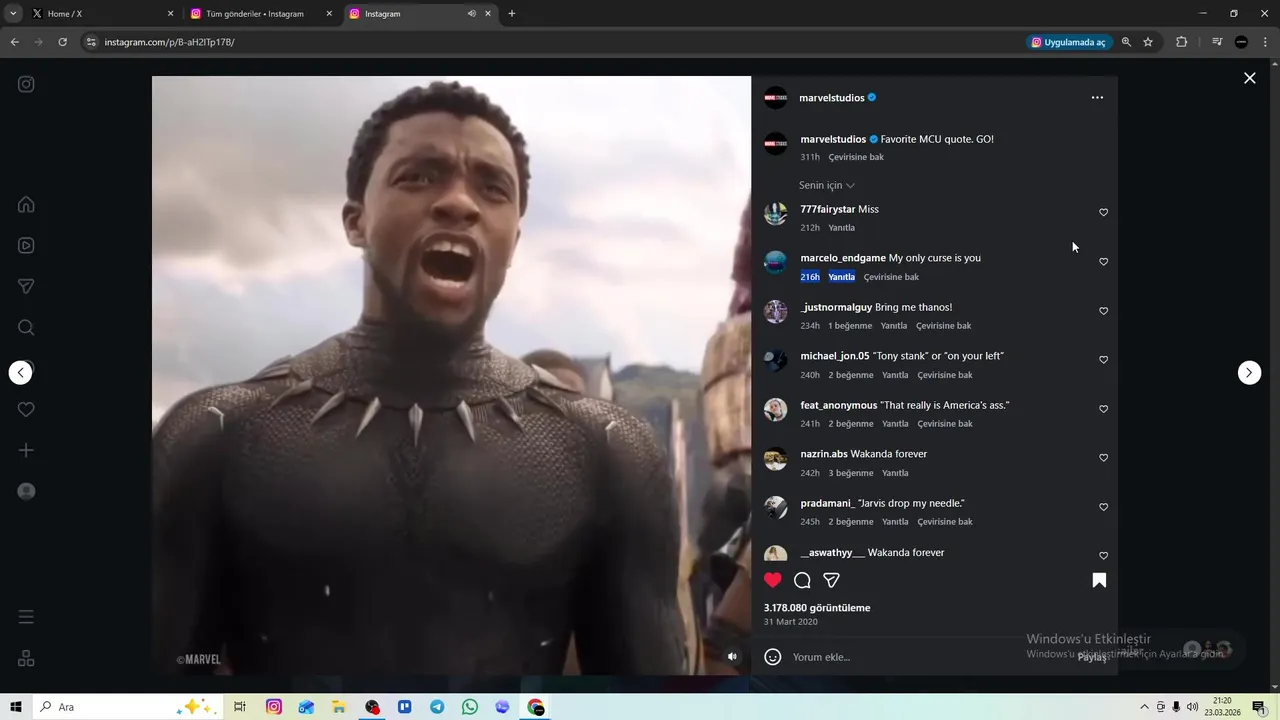
Task: Go to Home feed via house icon
Action: (26, 205)
